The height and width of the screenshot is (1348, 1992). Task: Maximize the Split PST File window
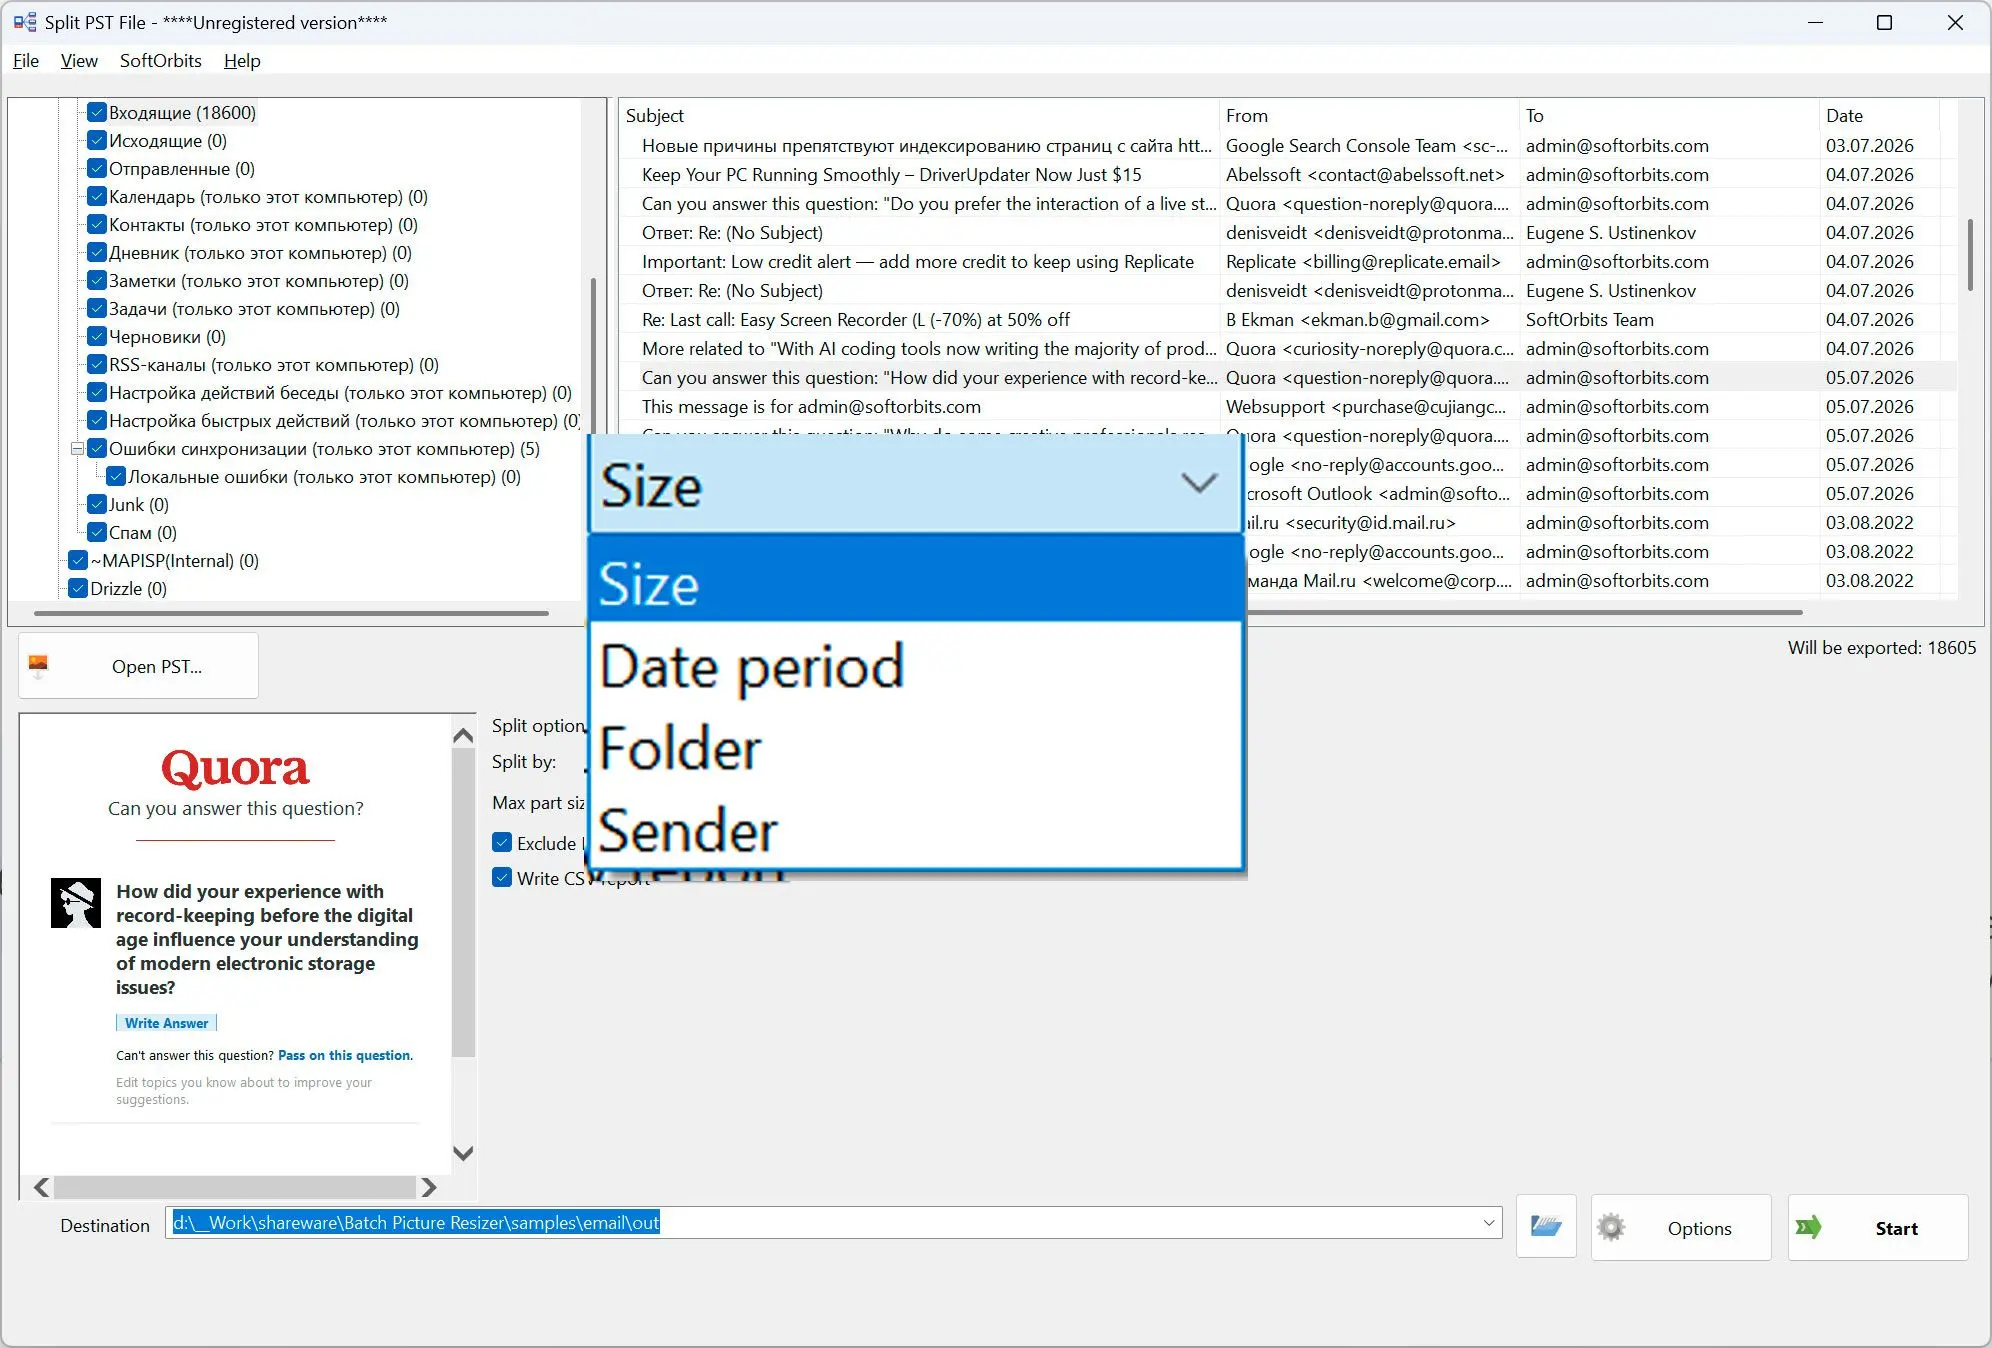point(1885,22)
